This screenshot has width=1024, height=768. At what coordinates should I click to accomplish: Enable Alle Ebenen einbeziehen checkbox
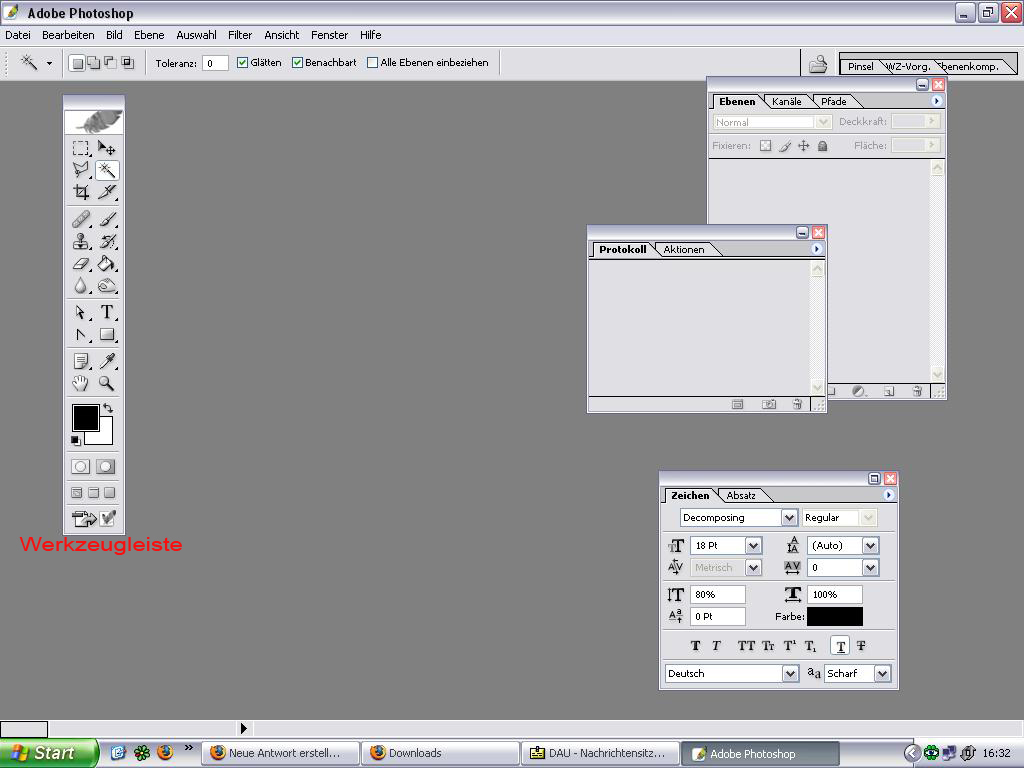373,62
